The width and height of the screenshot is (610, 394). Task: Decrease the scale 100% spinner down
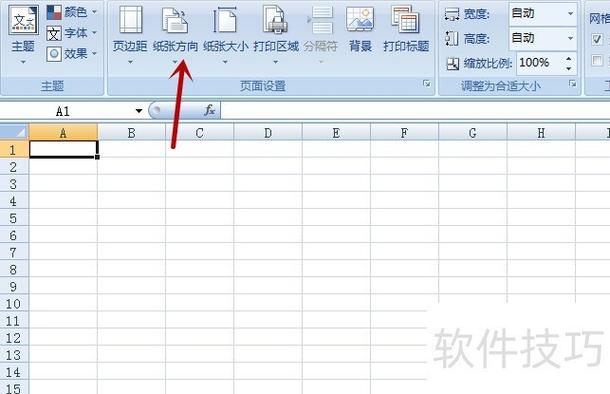coord(569,68)
